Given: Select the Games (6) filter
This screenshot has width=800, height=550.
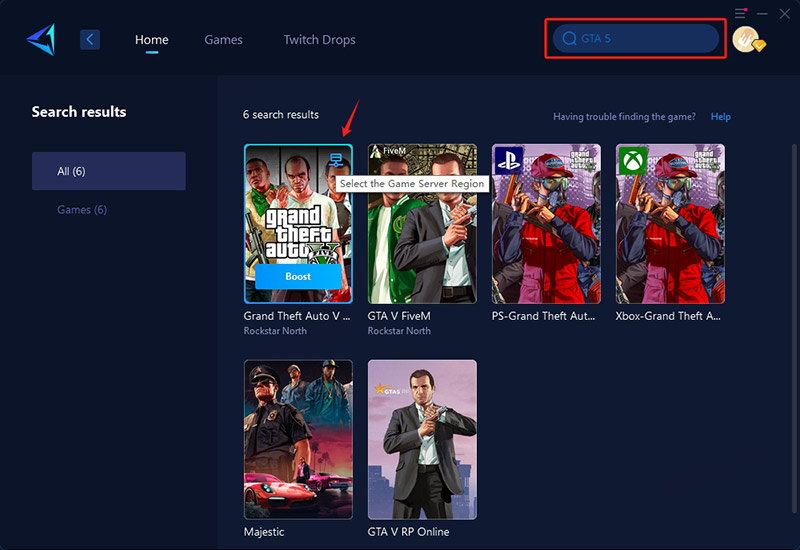Looking at the screenshot, I should (82, 210).
